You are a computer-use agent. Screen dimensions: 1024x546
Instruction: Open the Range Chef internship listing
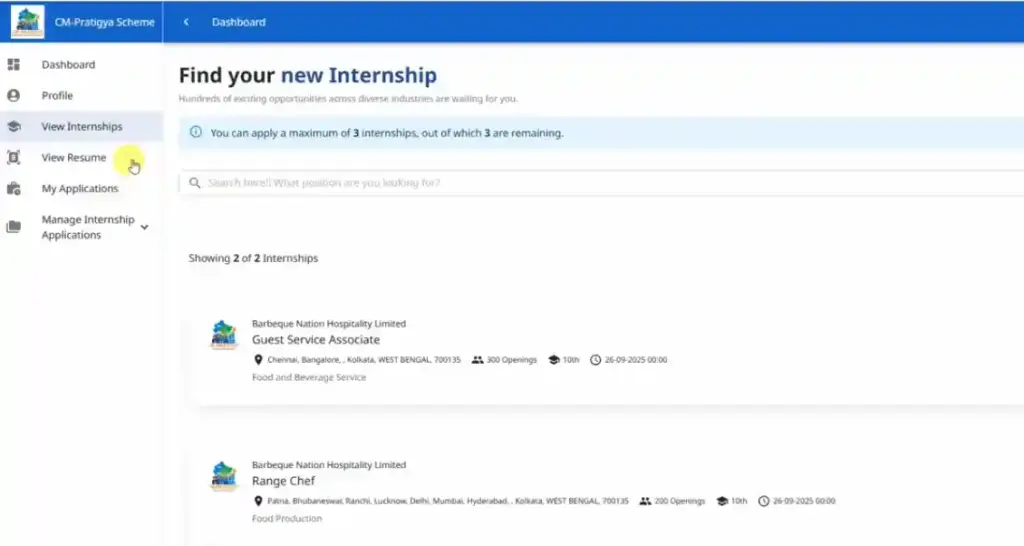283,481
